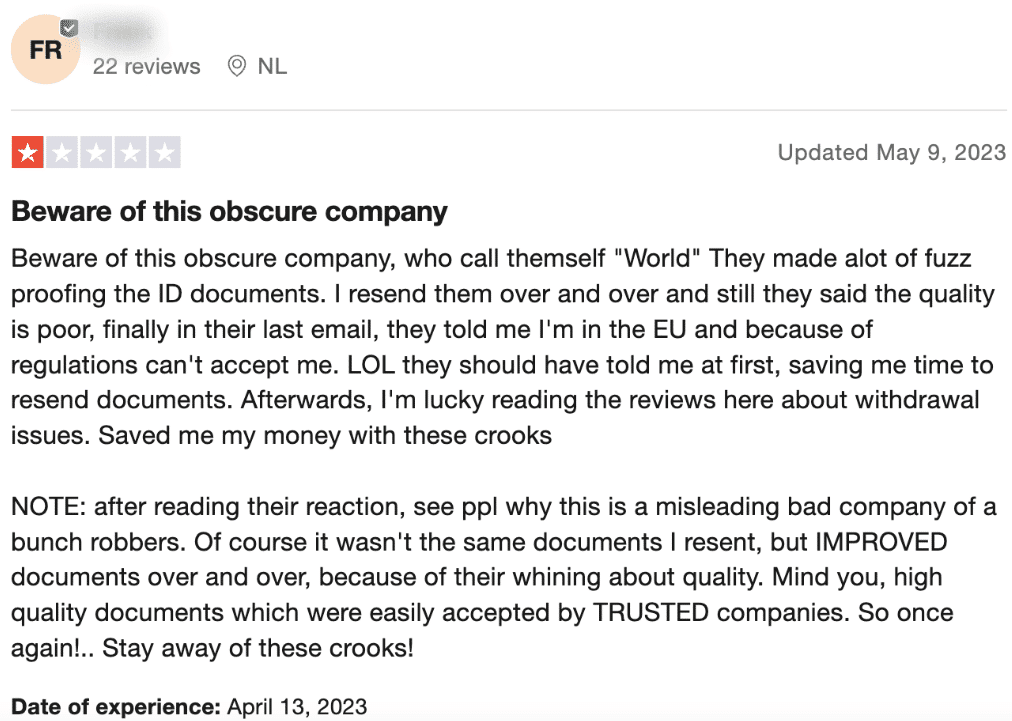Open the reviewer's 22 reviews count
This screenshot has width=1012, height=721.
[x=147, y=66]
